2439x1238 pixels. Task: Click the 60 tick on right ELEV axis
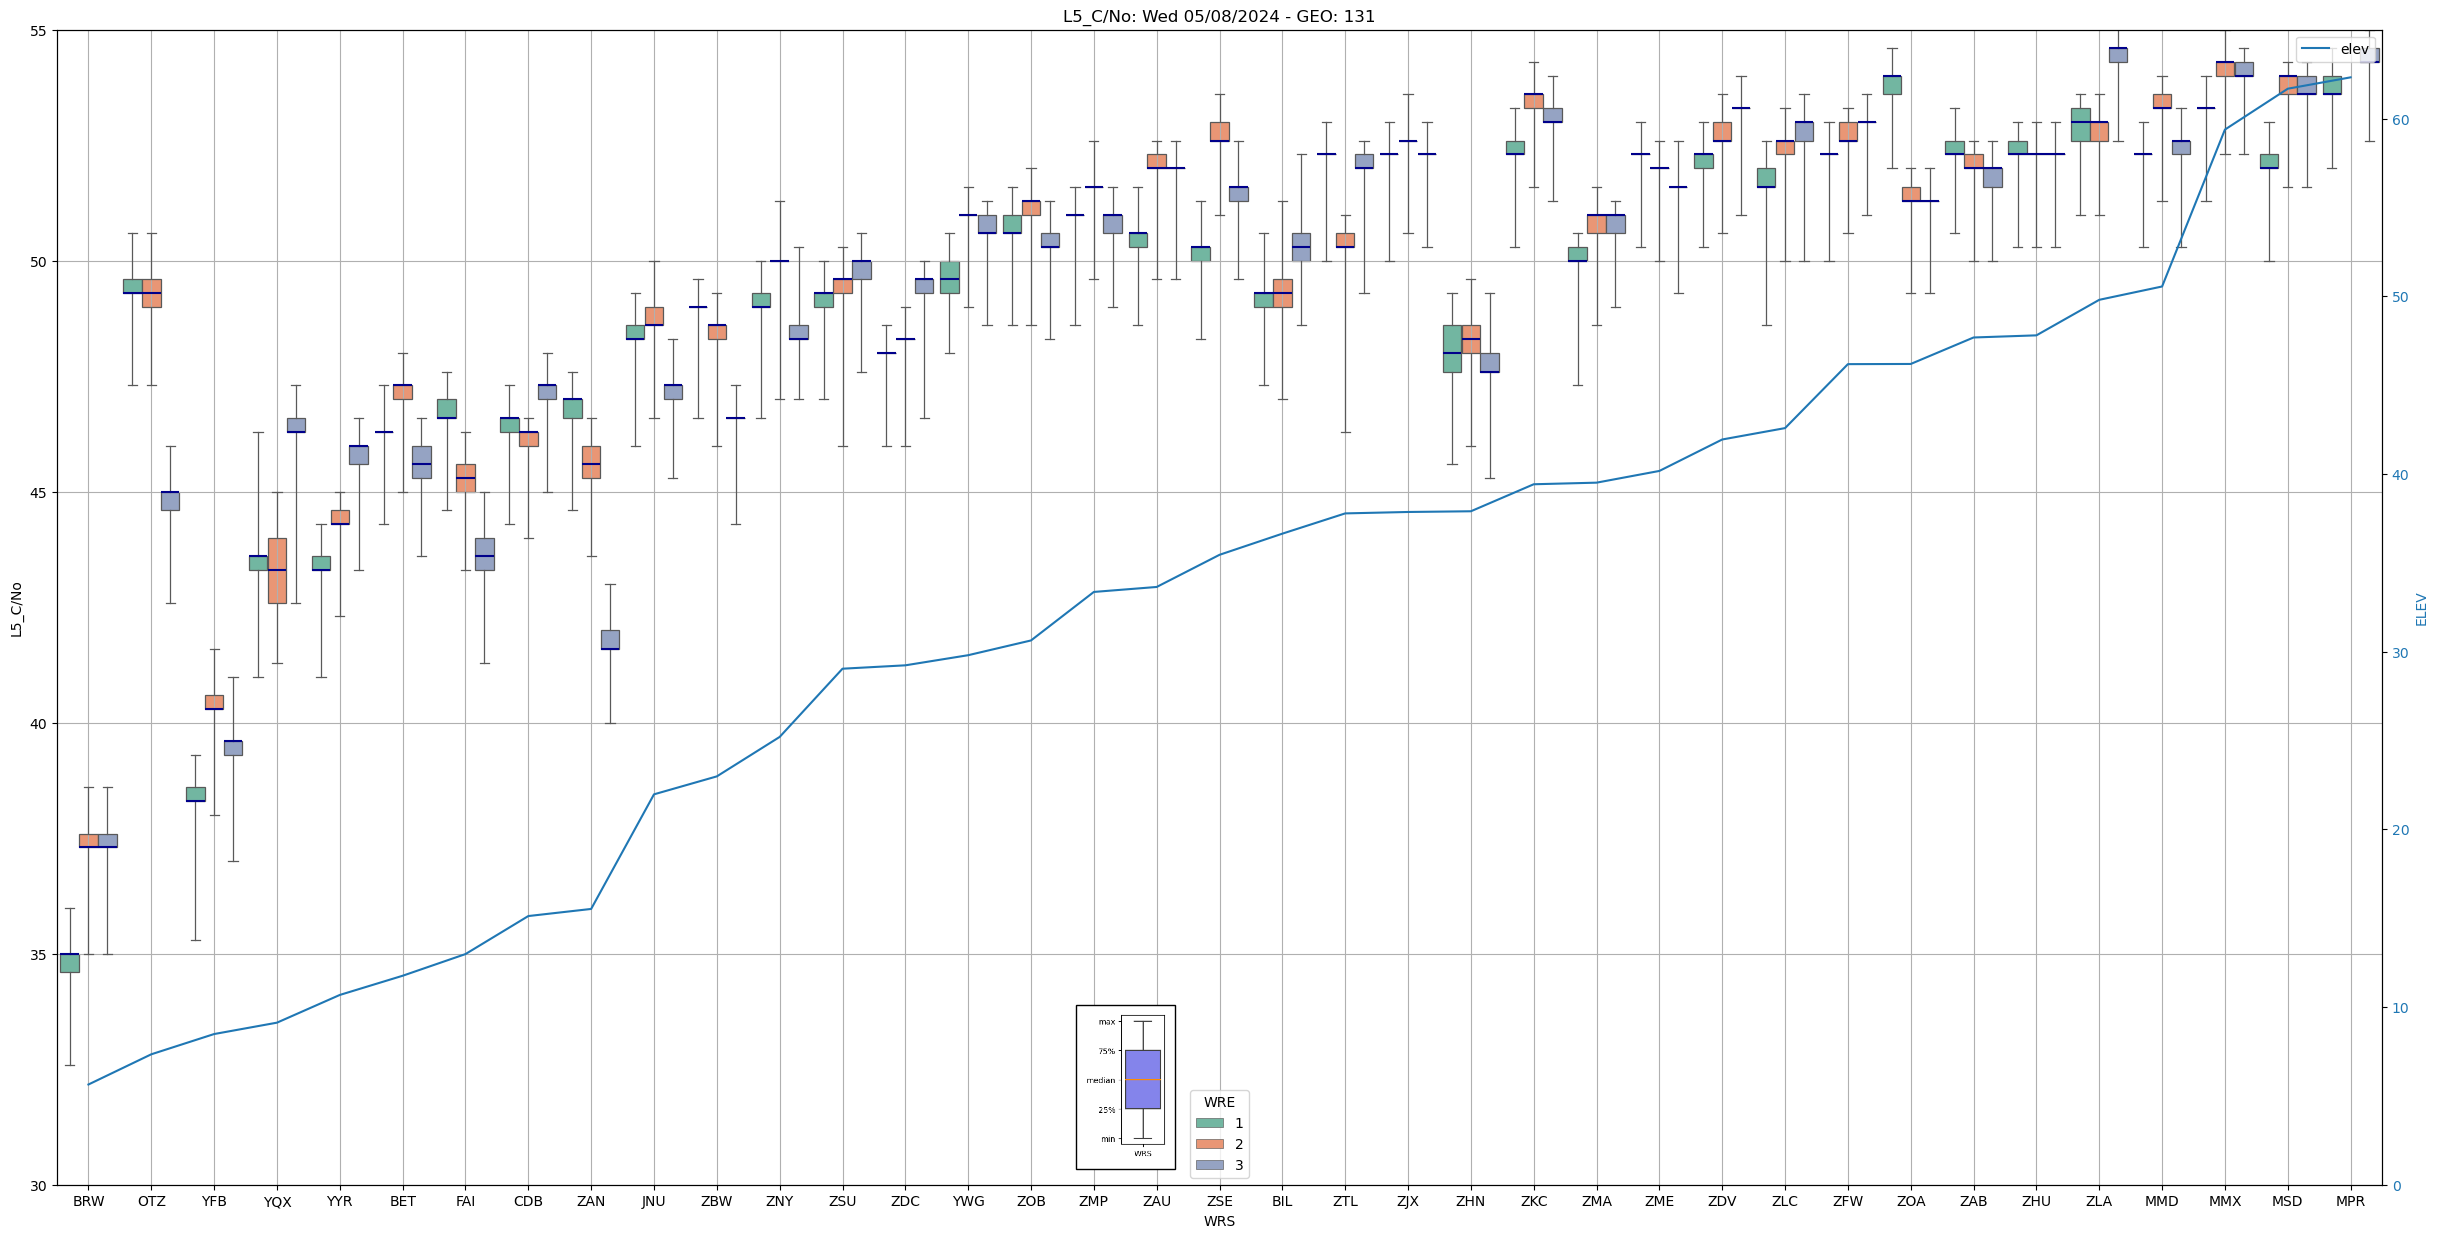pos(2400,120)
